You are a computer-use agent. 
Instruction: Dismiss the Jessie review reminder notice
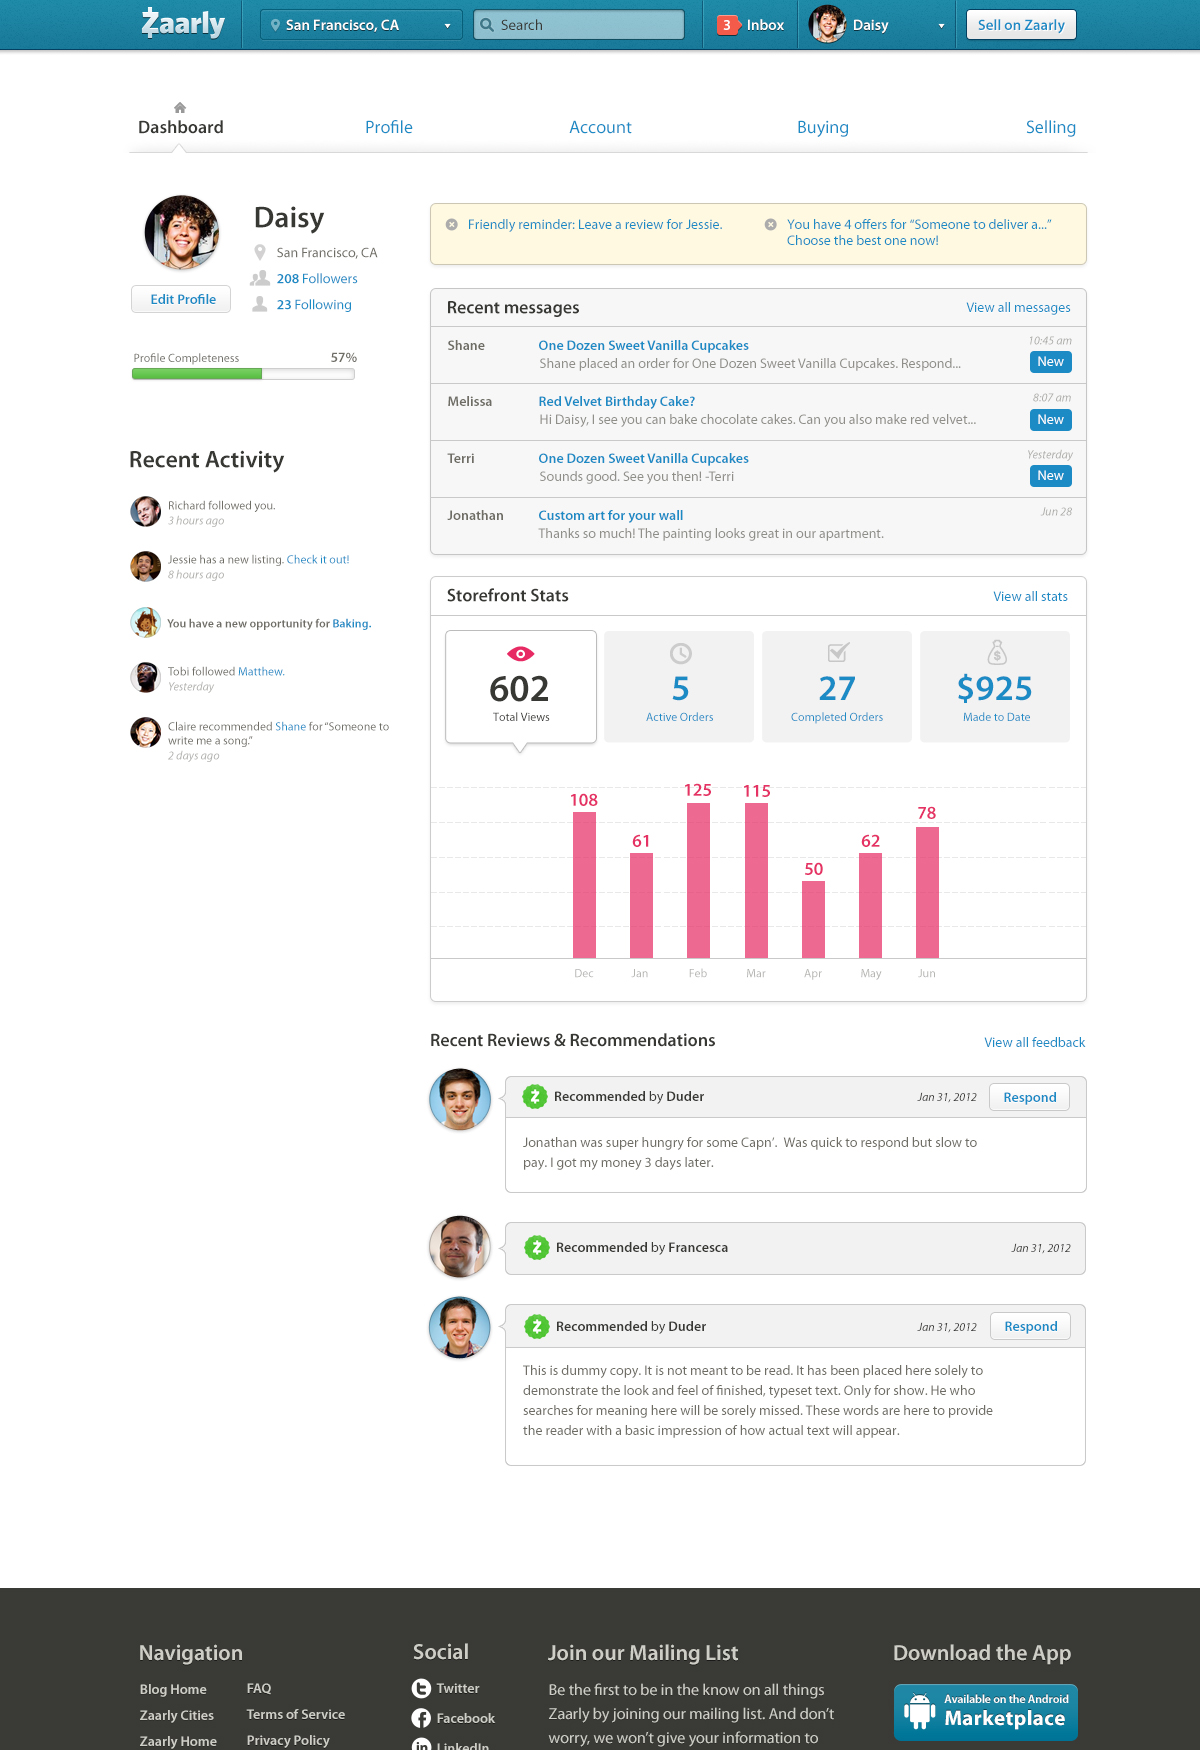coord(452,224)
